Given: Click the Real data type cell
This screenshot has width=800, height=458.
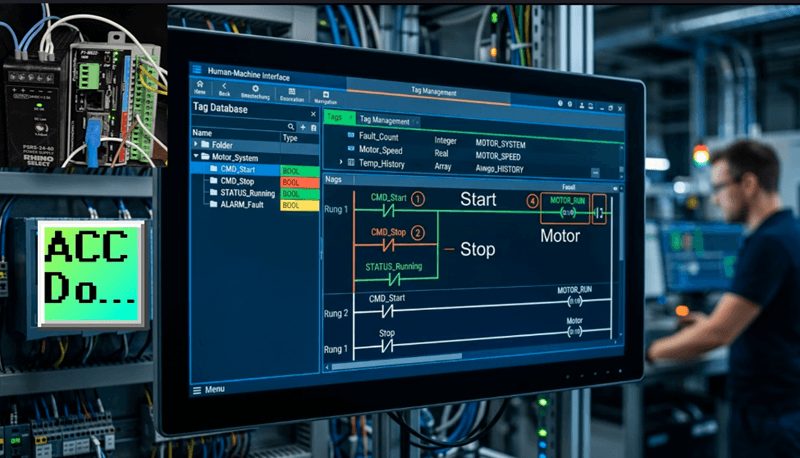Looking at the screenshot, I should pyautogui.click(x=441, y=153).
